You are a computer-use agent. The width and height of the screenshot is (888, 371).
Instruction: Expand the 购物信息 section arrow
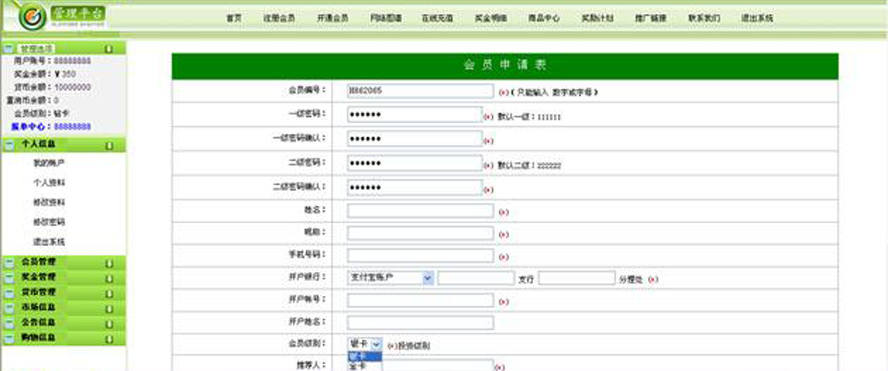pyautogui.click(x=109, y=339)
